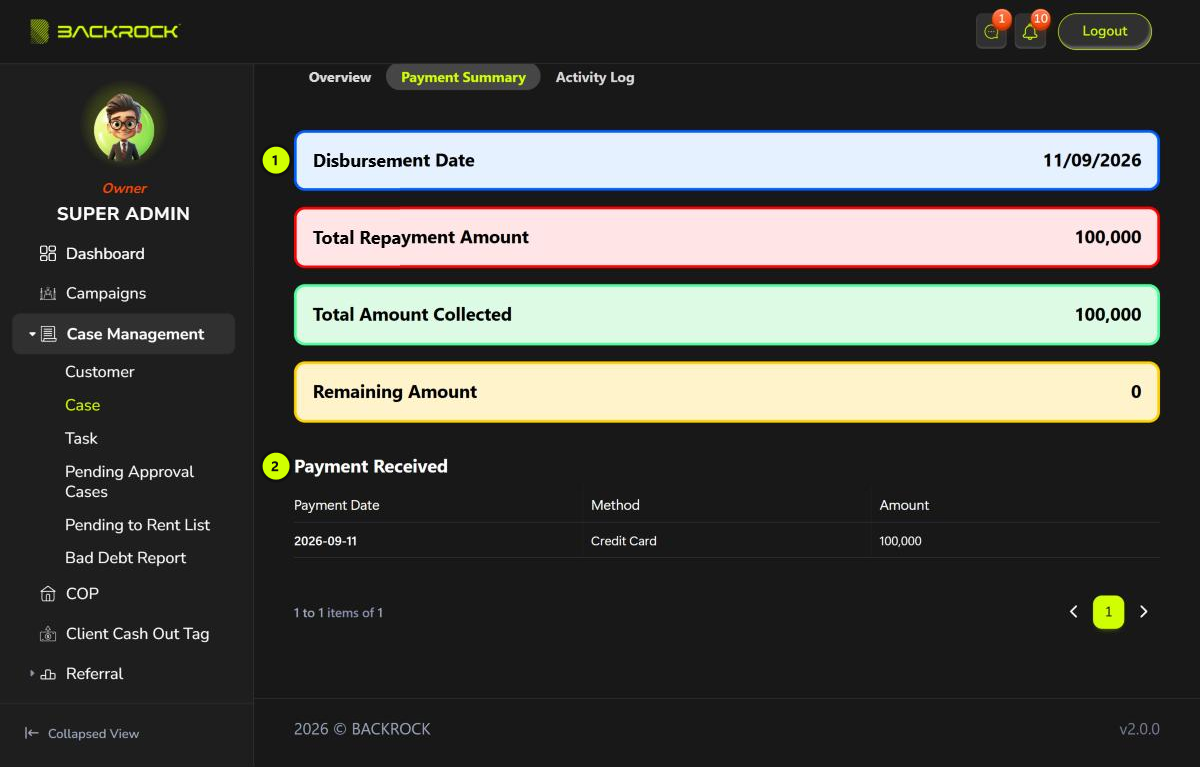
Task: Click the '1 to 1 items of 1' text
Action: pyautogui.click(x=338, y=612)
